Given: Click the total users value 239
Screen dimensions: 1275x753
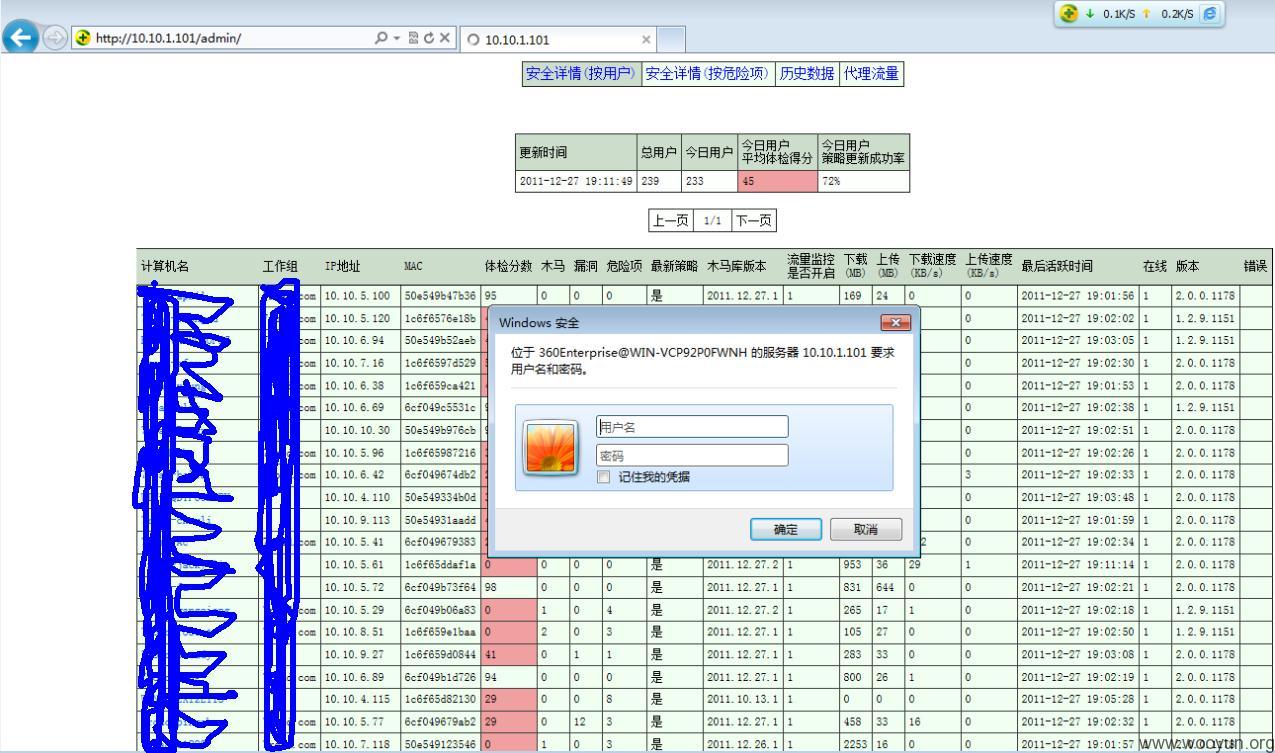Looking at the screenshot, I should click(x=658, y=182).
